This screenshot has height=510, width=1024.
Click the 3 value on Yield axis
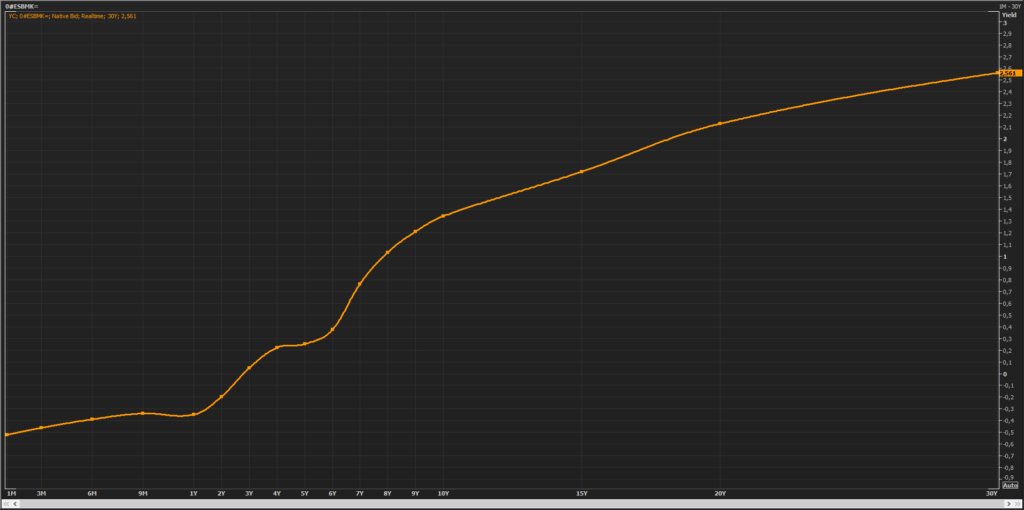pyautogui.click(x=1005, y=22)
